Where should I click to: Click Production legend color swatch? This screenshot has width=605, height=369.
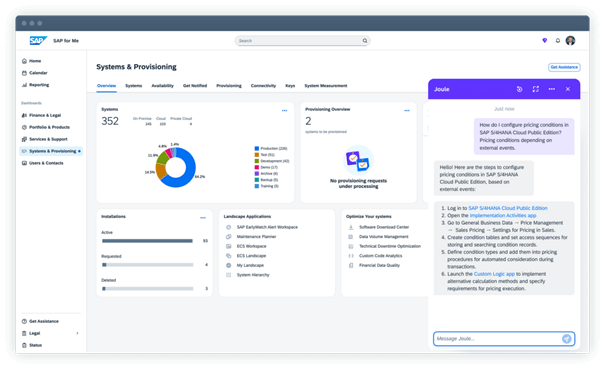pos(257,149)
